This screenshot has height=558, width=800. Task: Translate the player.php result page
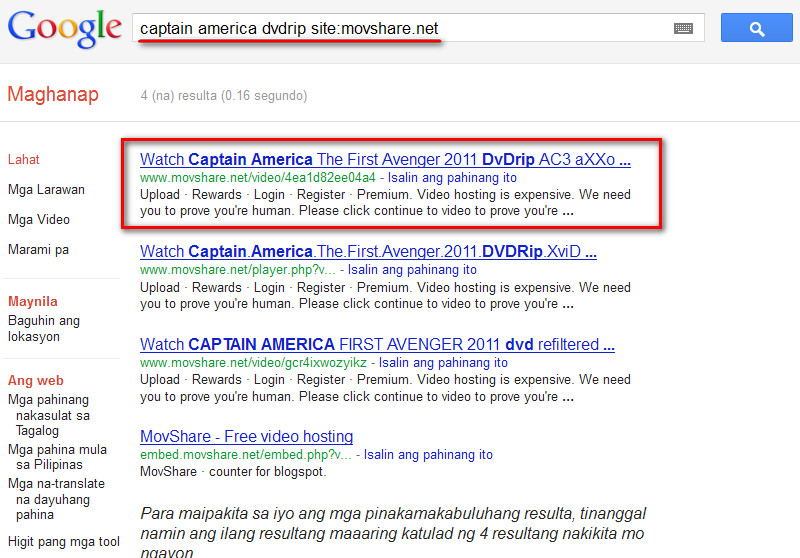(412, 270)
